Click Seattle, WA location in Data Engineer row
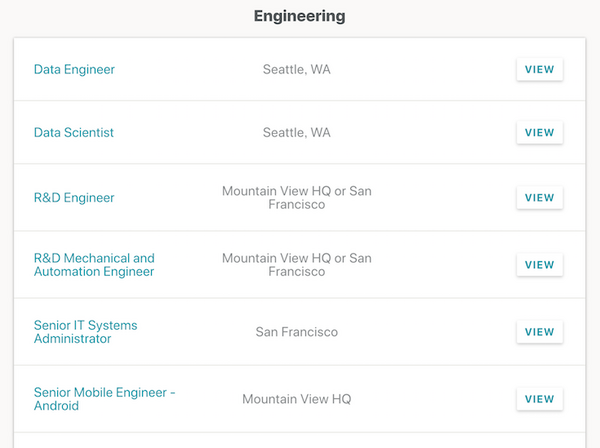Image resolution: width=600 pixels, height=448 pixels. [x=297, y=70]
